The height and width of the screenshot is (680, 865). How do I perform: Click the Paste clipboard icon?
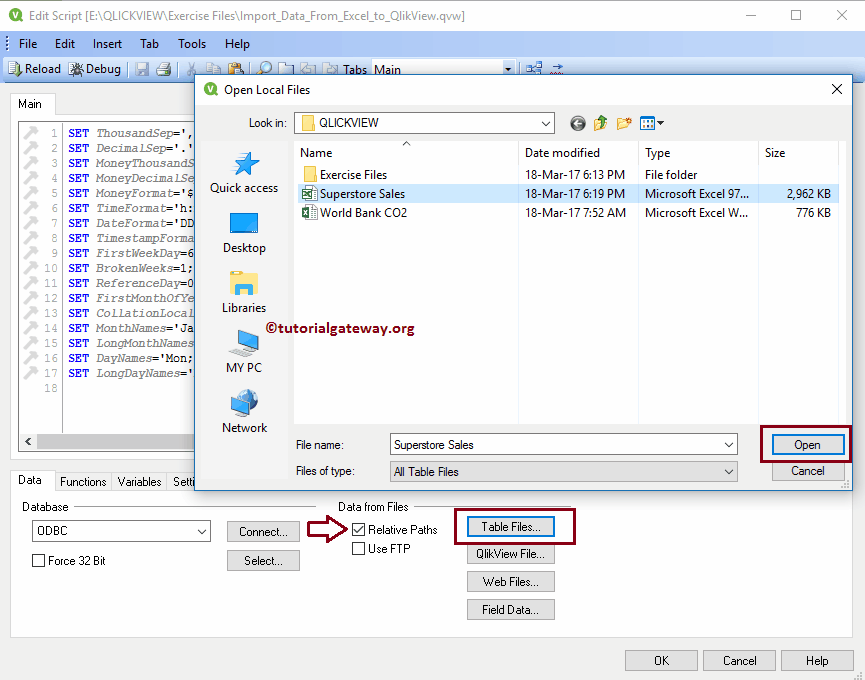(x=236, y=69)
